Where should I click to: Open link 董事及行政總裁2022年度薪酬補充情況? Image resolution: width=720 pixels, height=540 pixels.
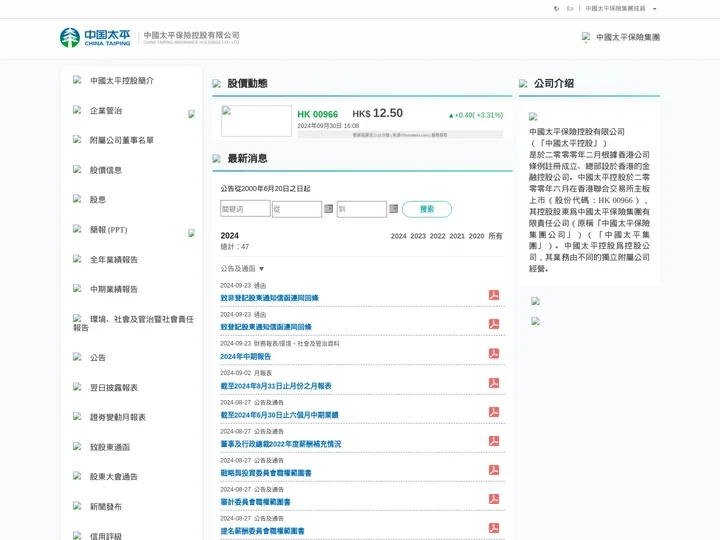281,444
